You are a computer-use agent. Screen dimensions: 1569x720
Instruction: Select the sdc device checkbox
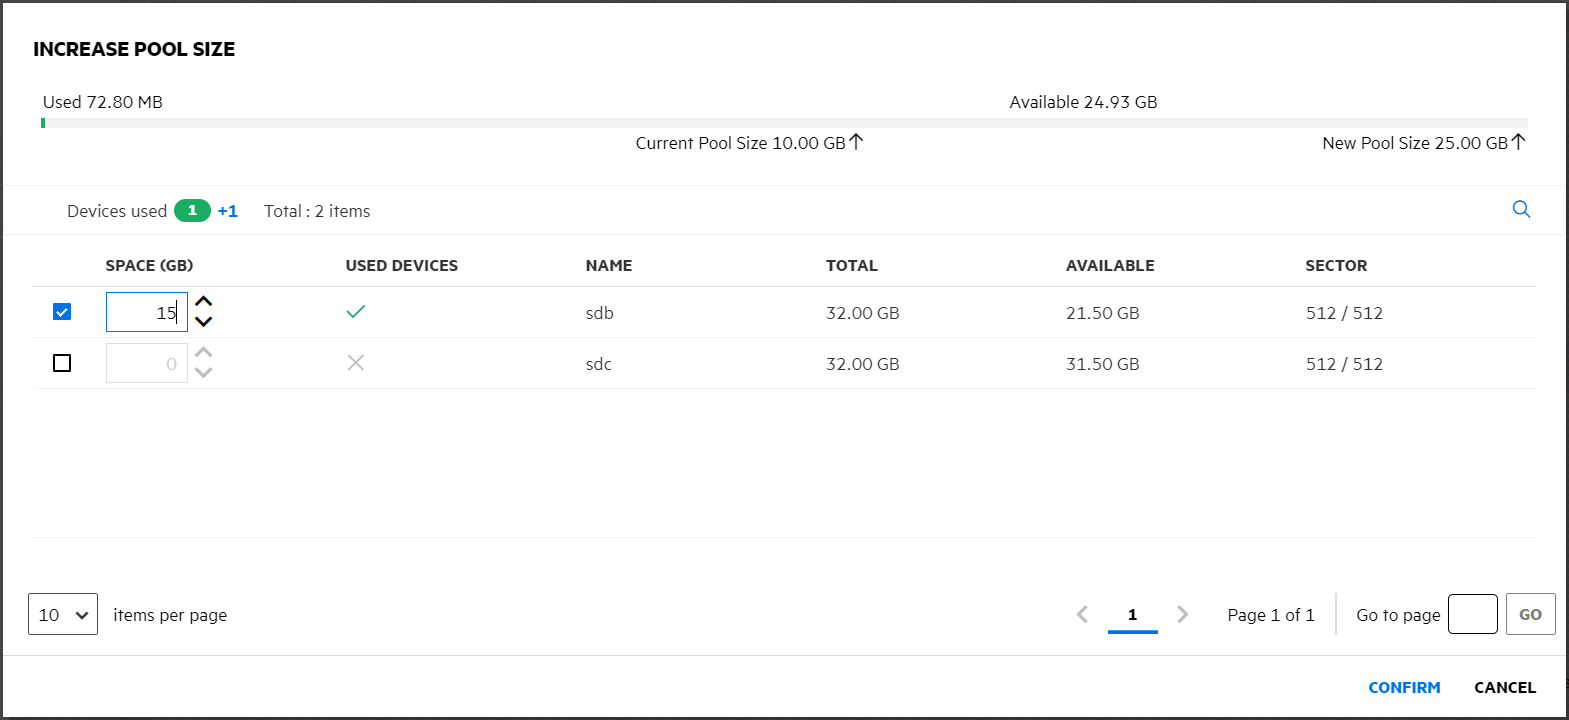pyautogui.click(x=62, y=363)
